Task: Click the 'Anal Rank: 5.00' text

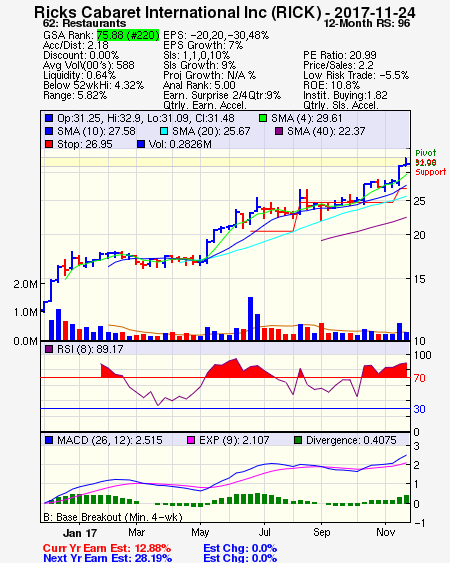Action: pyautogui.click(x=199, y=85)
